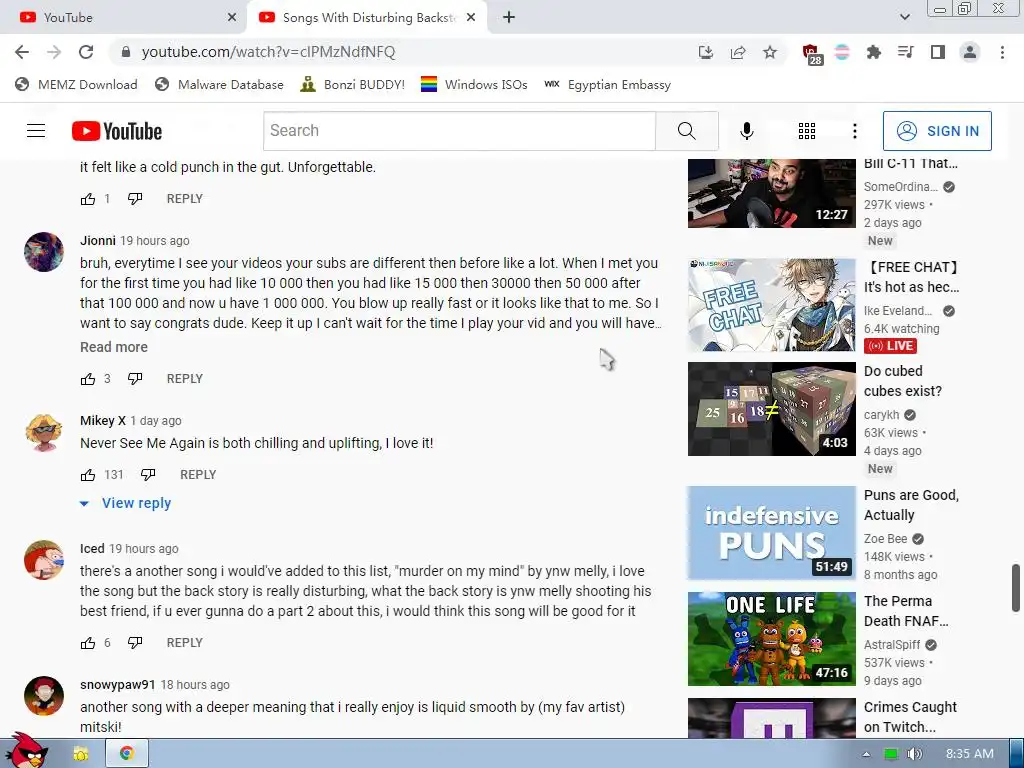Open the volume speaker tray icon
The height and width of the screenshot is (768, 1024).
(x=914, y=754)
